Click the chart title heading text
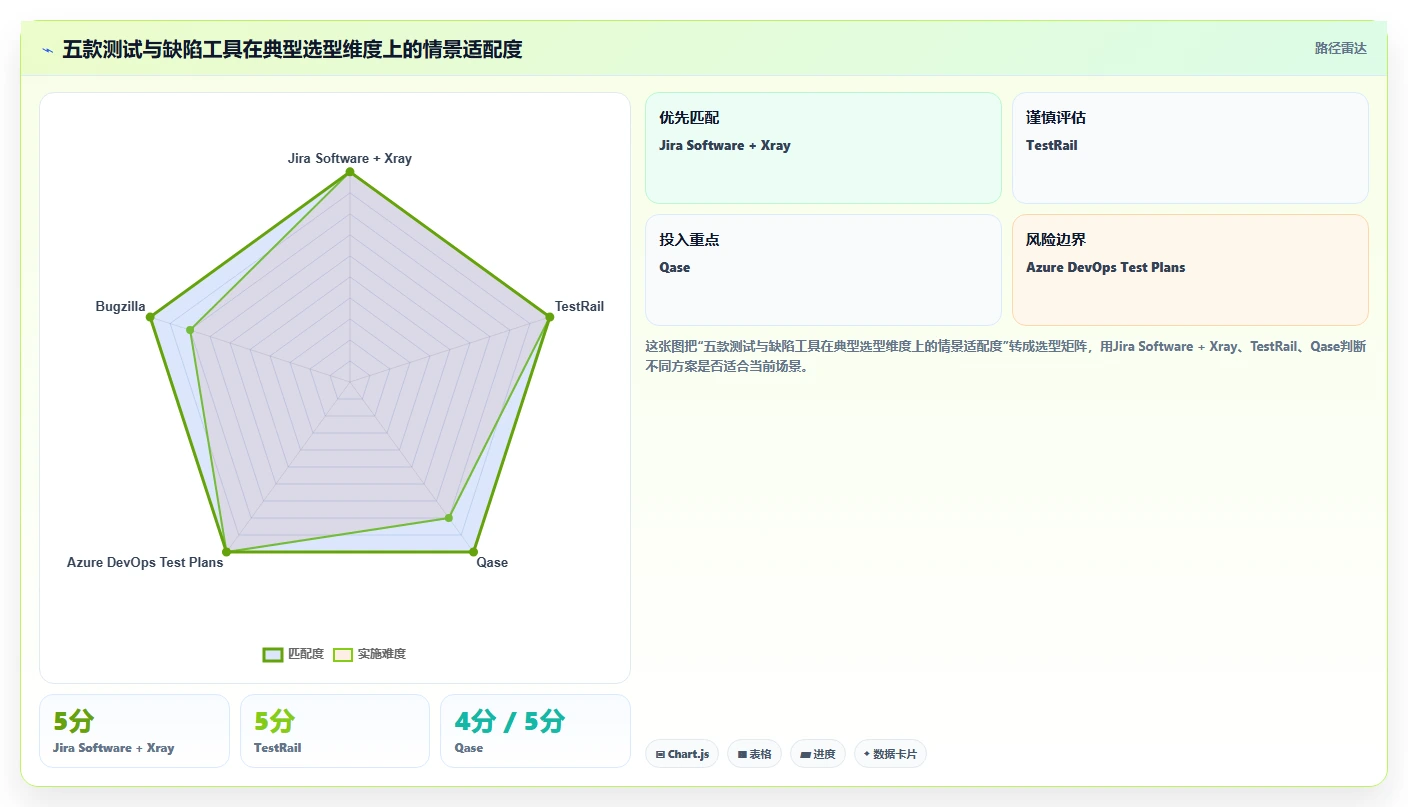1408x807 pixels. pyautogui.click(x=292, y=49)
